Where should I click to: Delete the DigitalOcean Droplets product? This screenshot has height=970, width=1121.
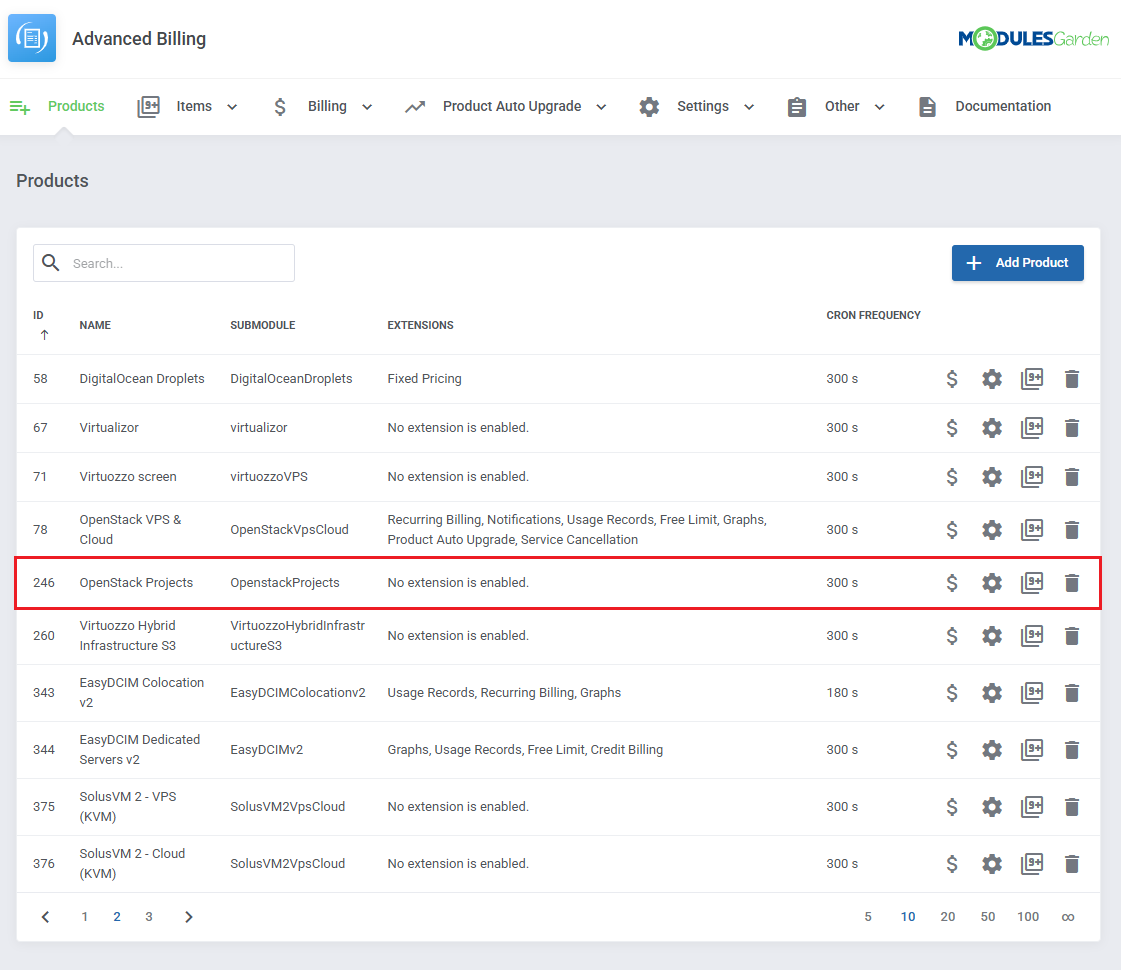pos(1072,379)
